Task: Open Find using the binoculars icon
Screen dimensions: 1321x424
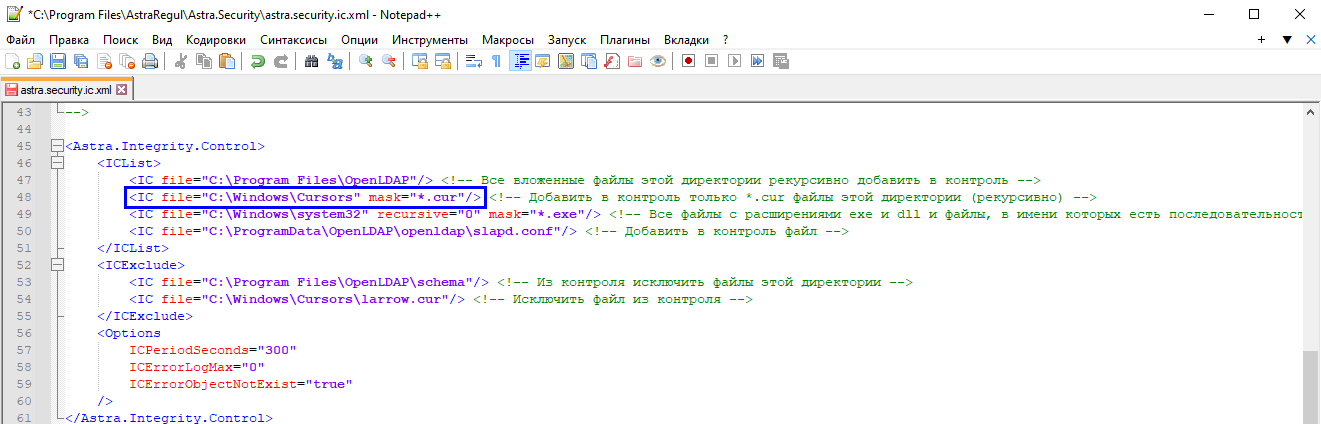Action: (311, 61)
